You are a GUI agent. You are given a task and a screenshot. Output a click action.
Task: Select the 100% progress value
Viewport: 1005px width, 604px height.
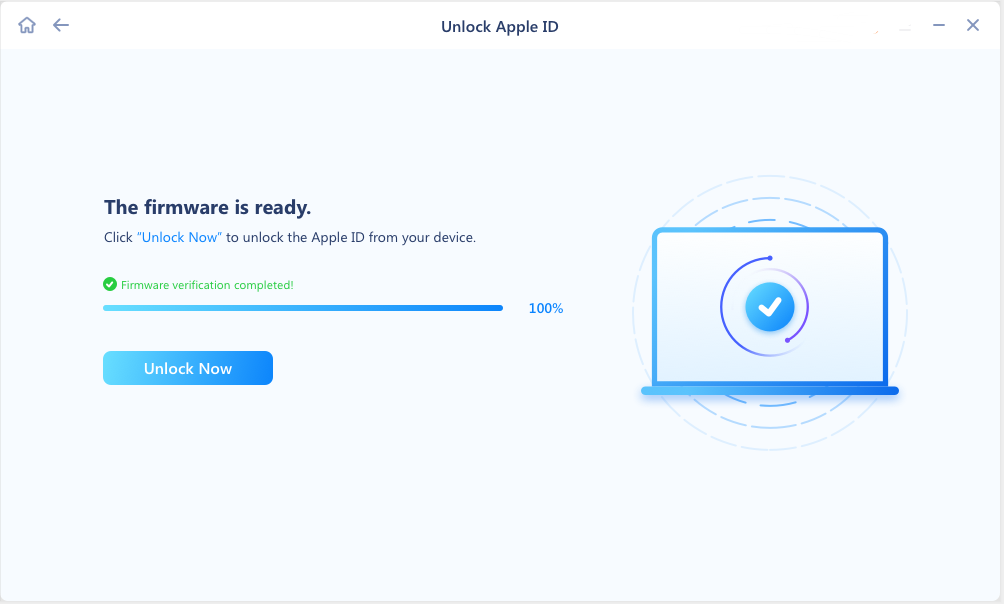545,308
